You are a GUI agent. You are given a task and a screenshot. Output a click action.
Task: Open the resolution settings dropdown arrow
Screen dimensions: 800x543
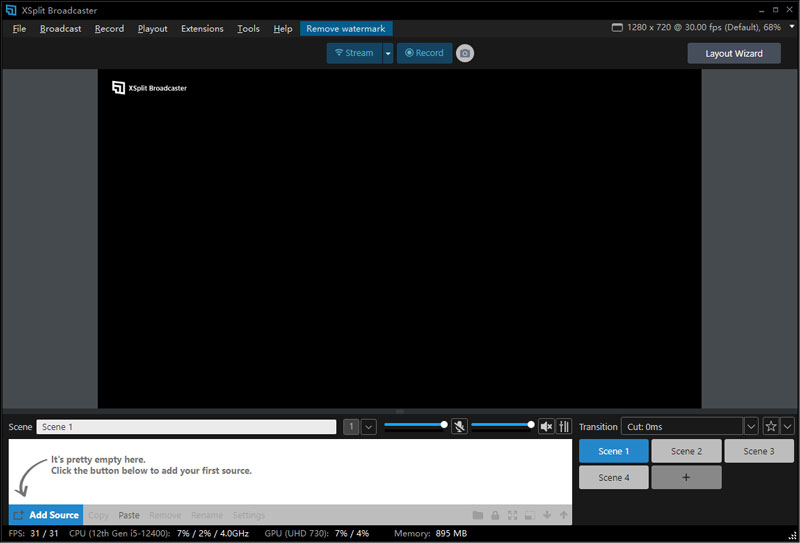click(x=792, y=28)
